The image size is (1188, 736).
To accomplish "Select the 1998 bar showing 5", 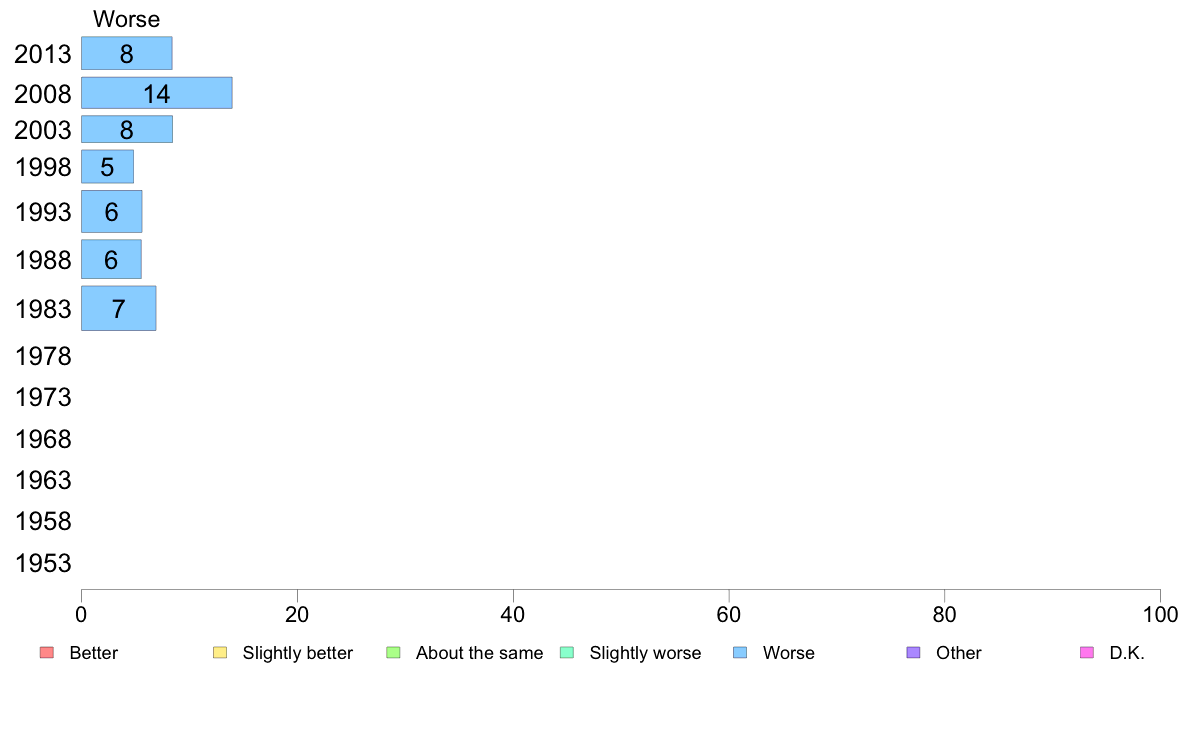I will (108, 167).
